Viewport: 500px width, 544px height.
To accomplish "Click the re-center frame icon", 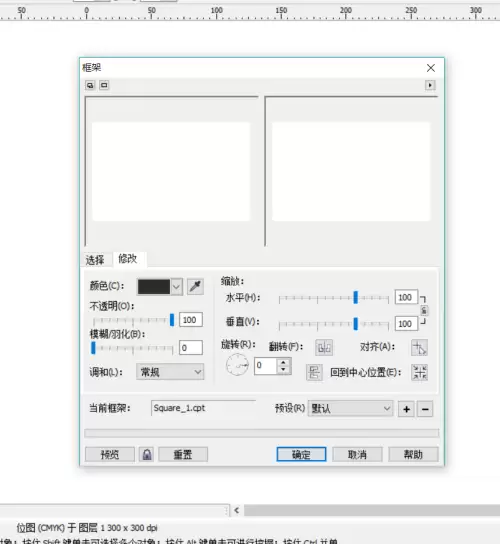I will (x=419, y=373).
